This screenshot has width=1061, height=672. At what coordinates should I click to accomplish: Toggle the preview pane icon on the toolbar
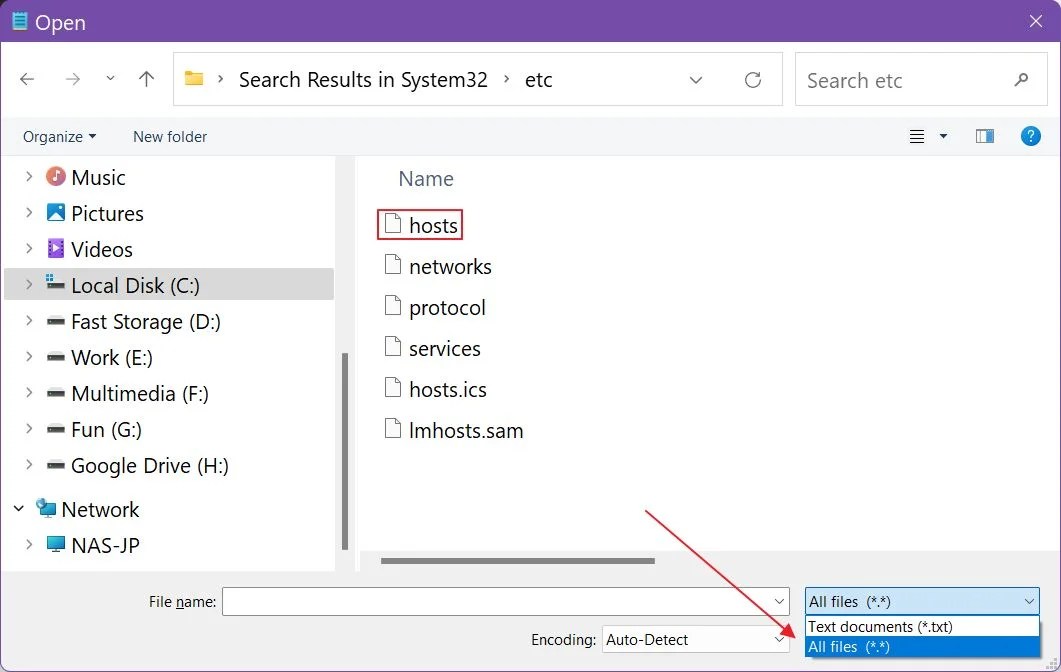point(985,136)
